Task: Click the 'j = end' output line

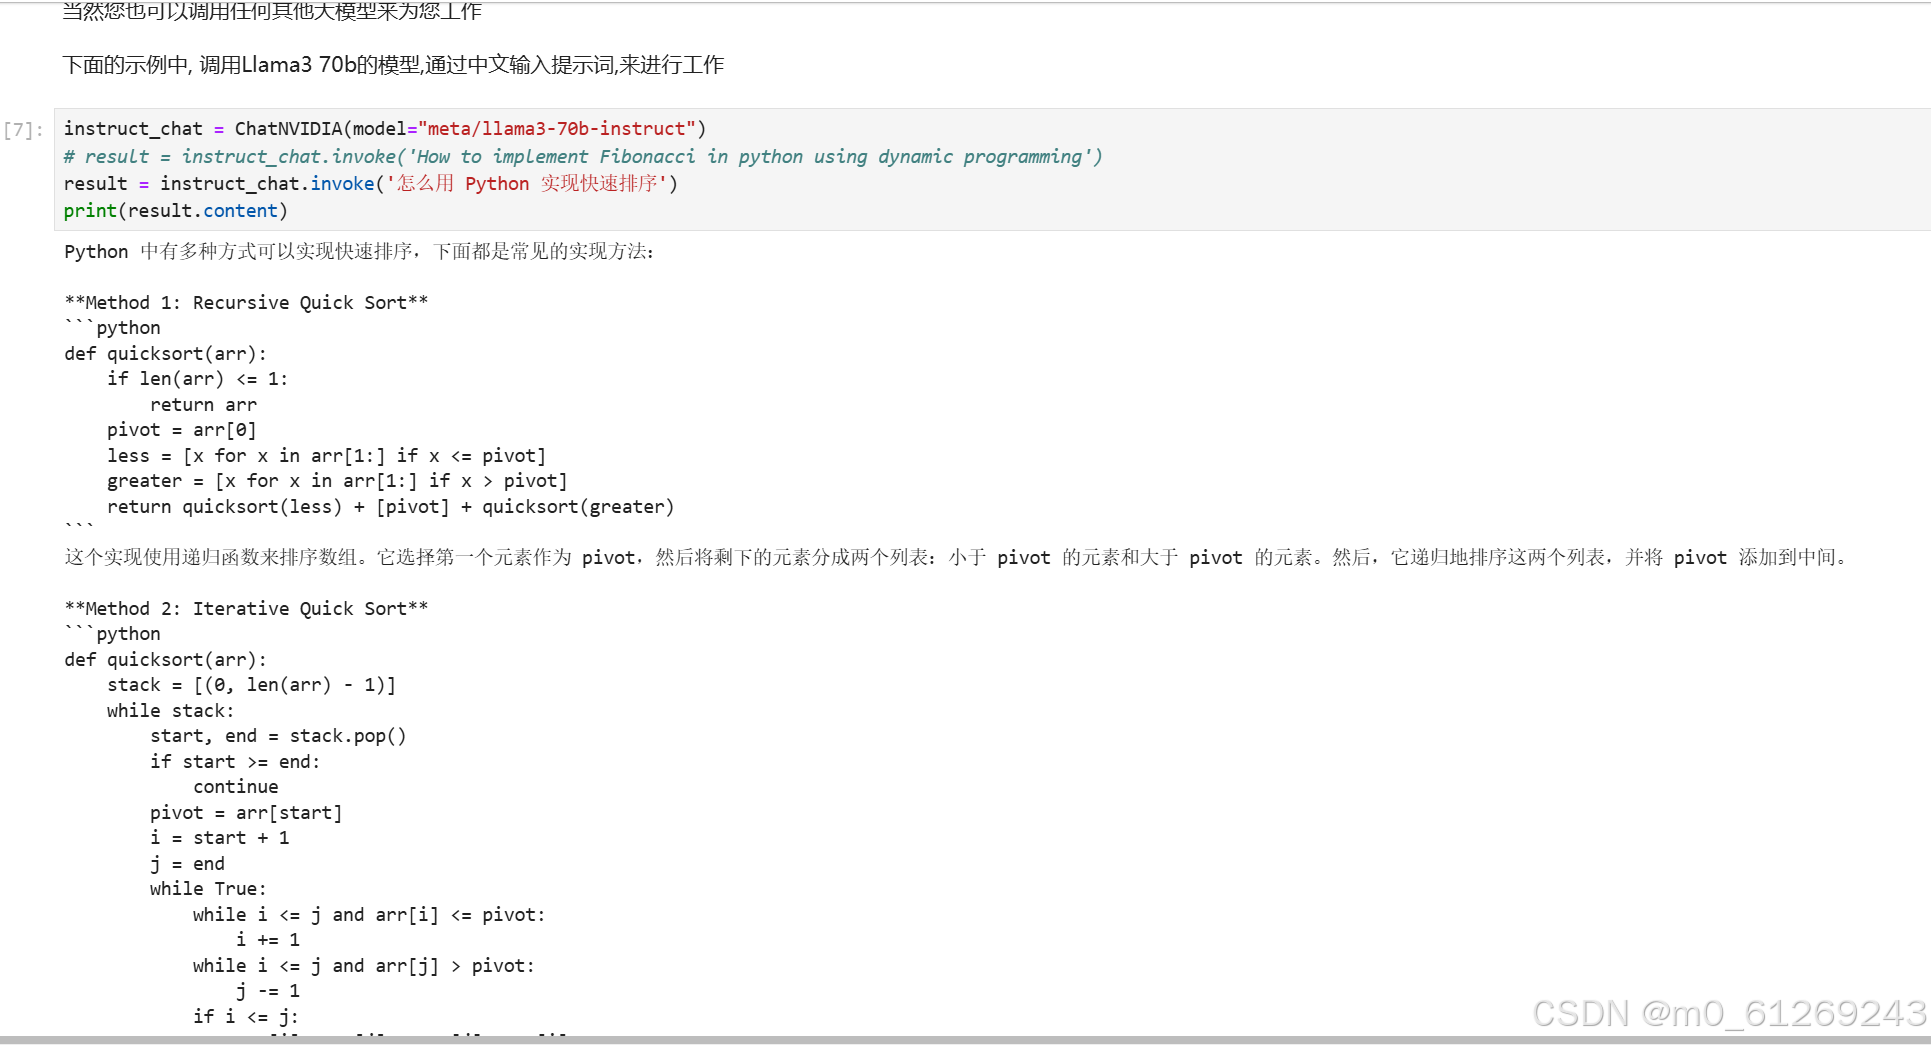Action: click(x=187, y=864)
